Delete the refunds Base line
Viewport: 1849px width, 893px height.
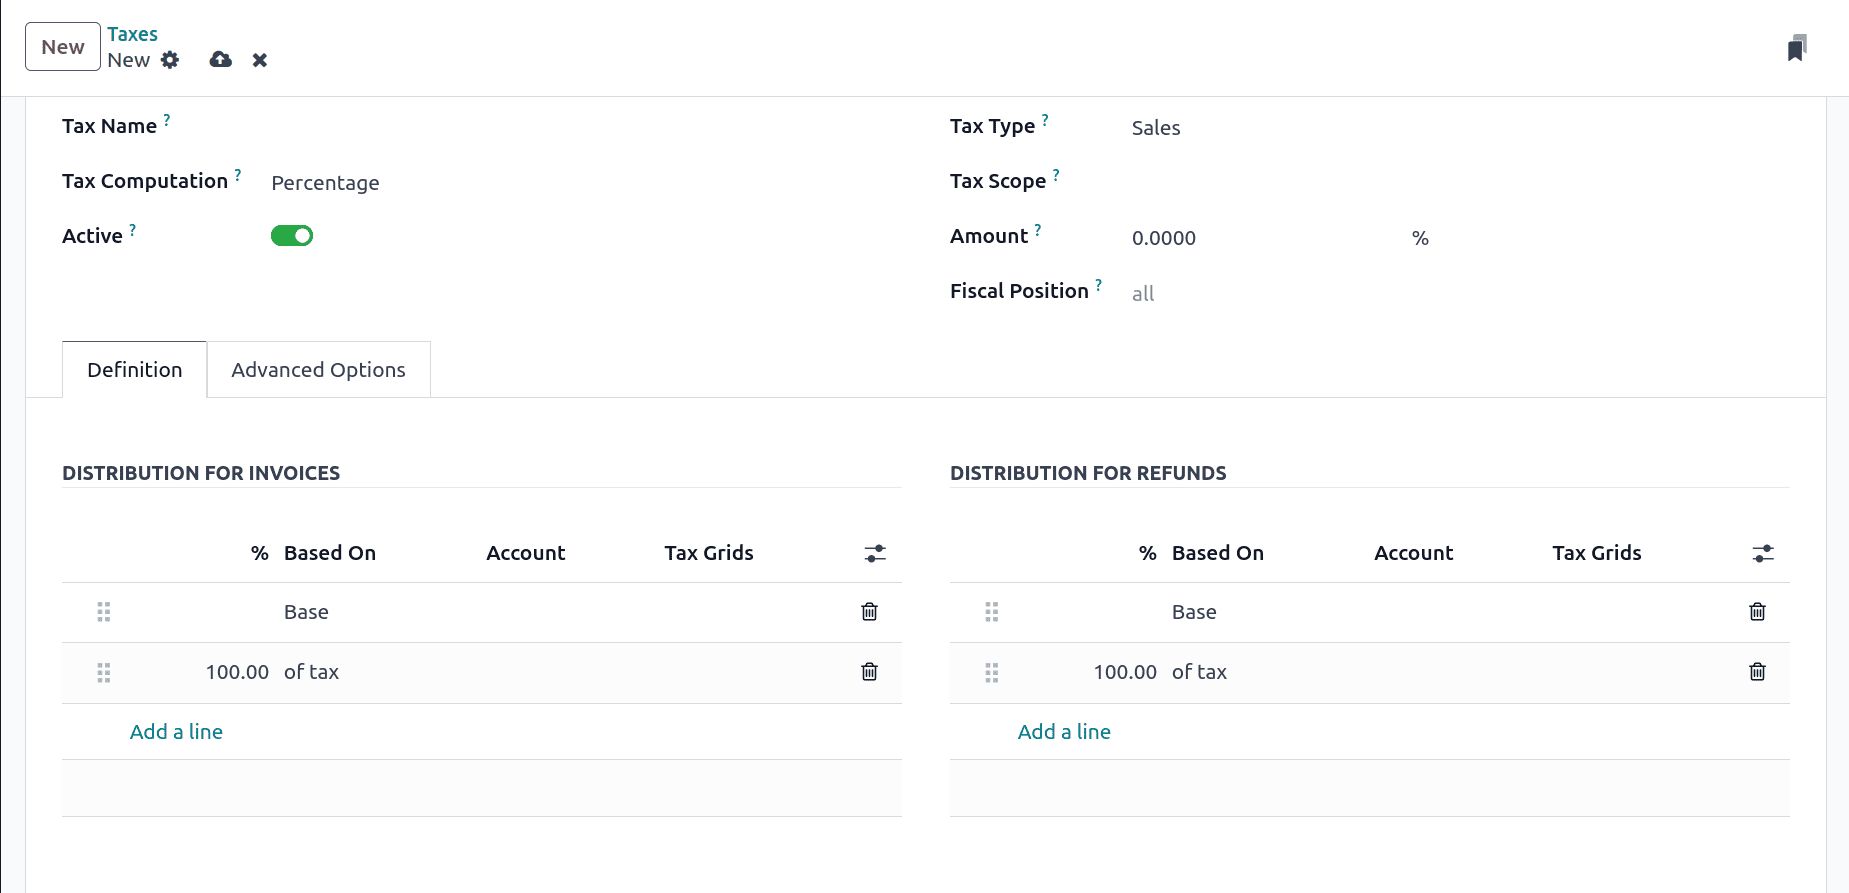(1758, 612)
